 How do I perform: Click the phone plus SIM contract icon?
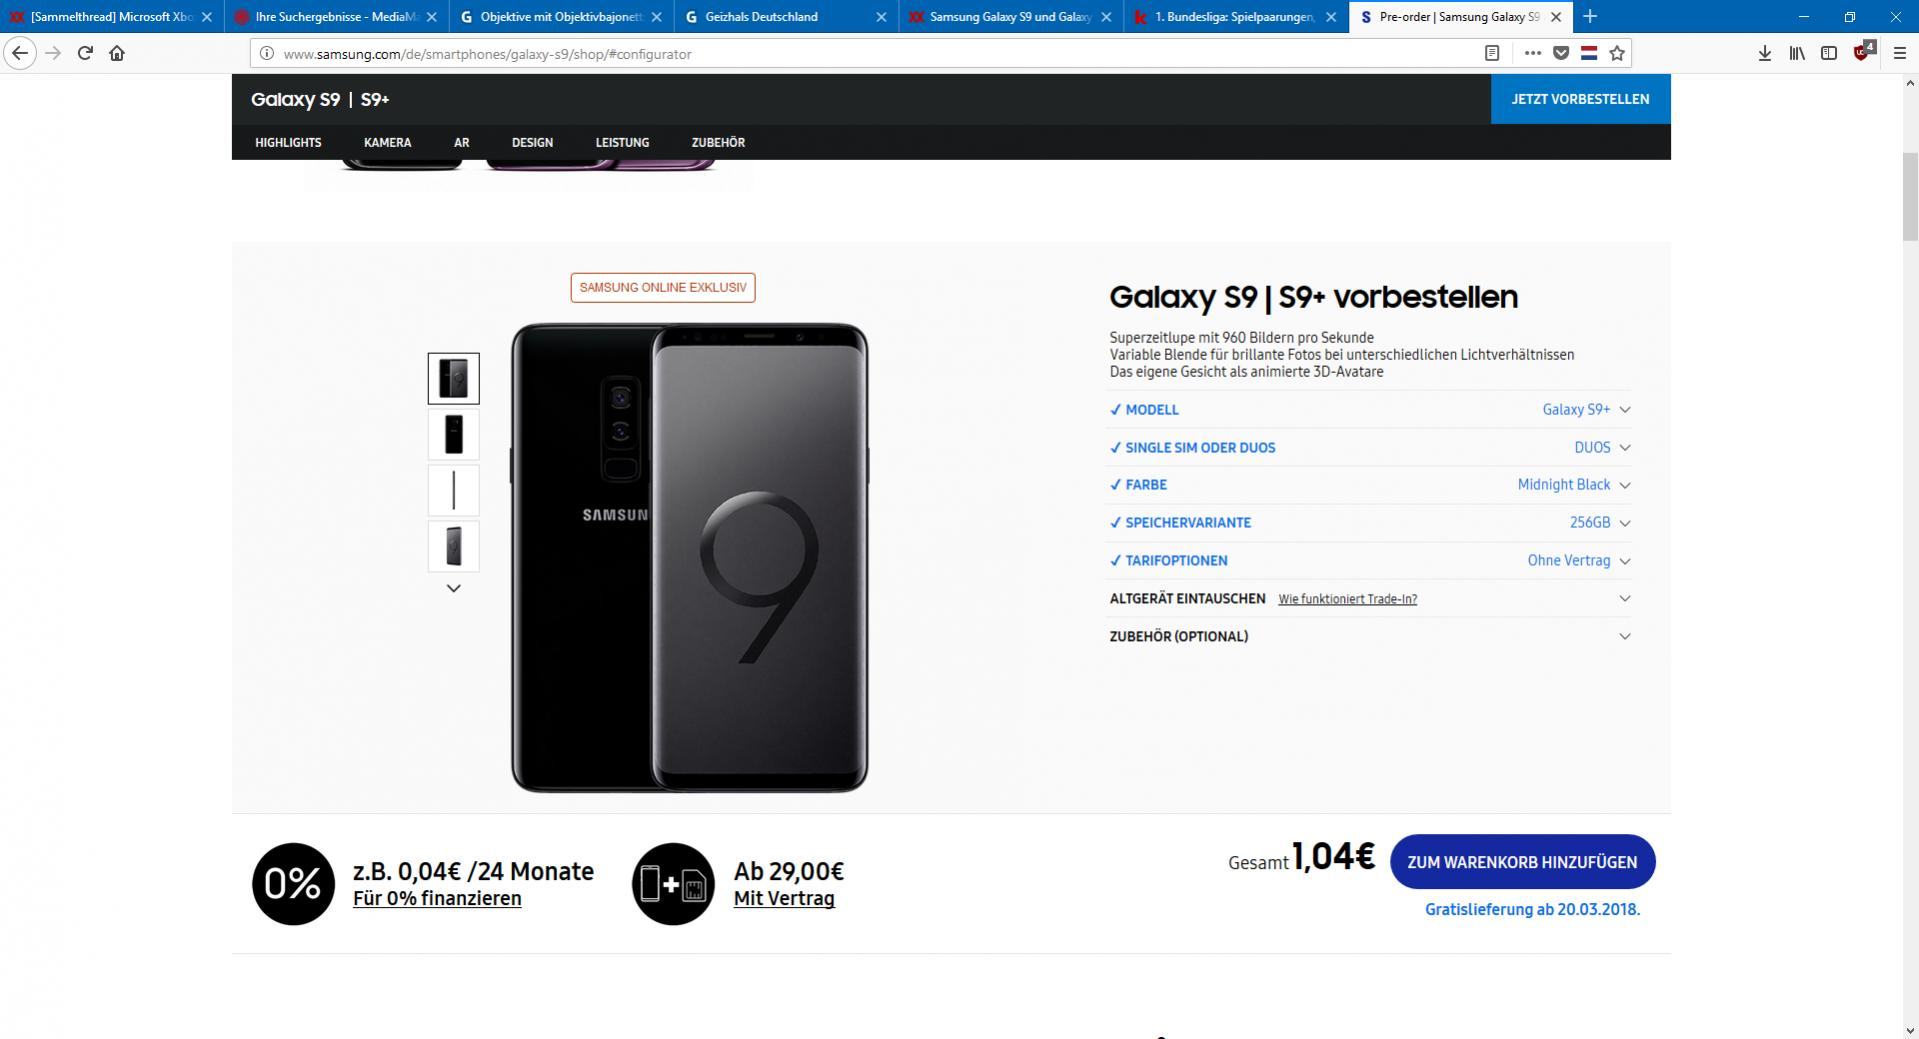click(673, 883)
